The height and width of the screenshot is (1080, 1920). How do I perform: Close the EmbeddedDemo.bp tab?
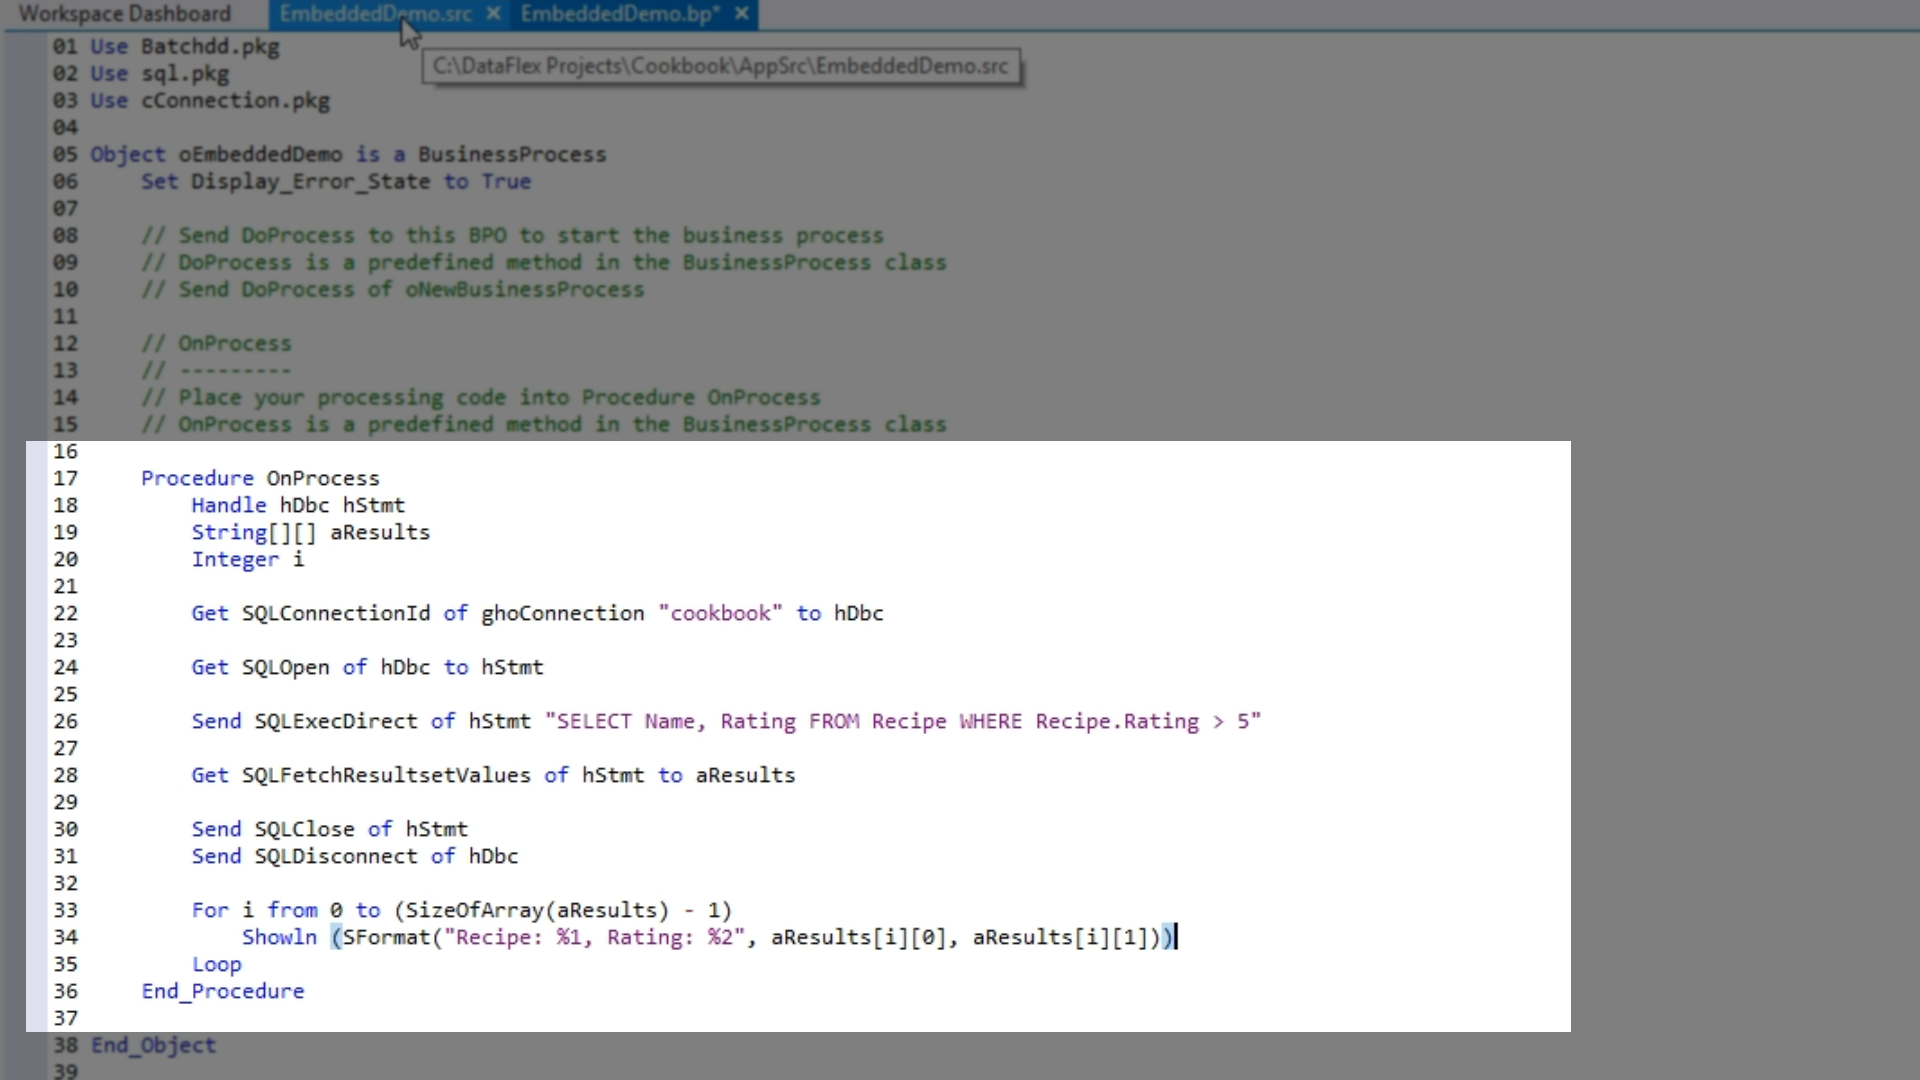pyautogui.click(x=741, y=14)
